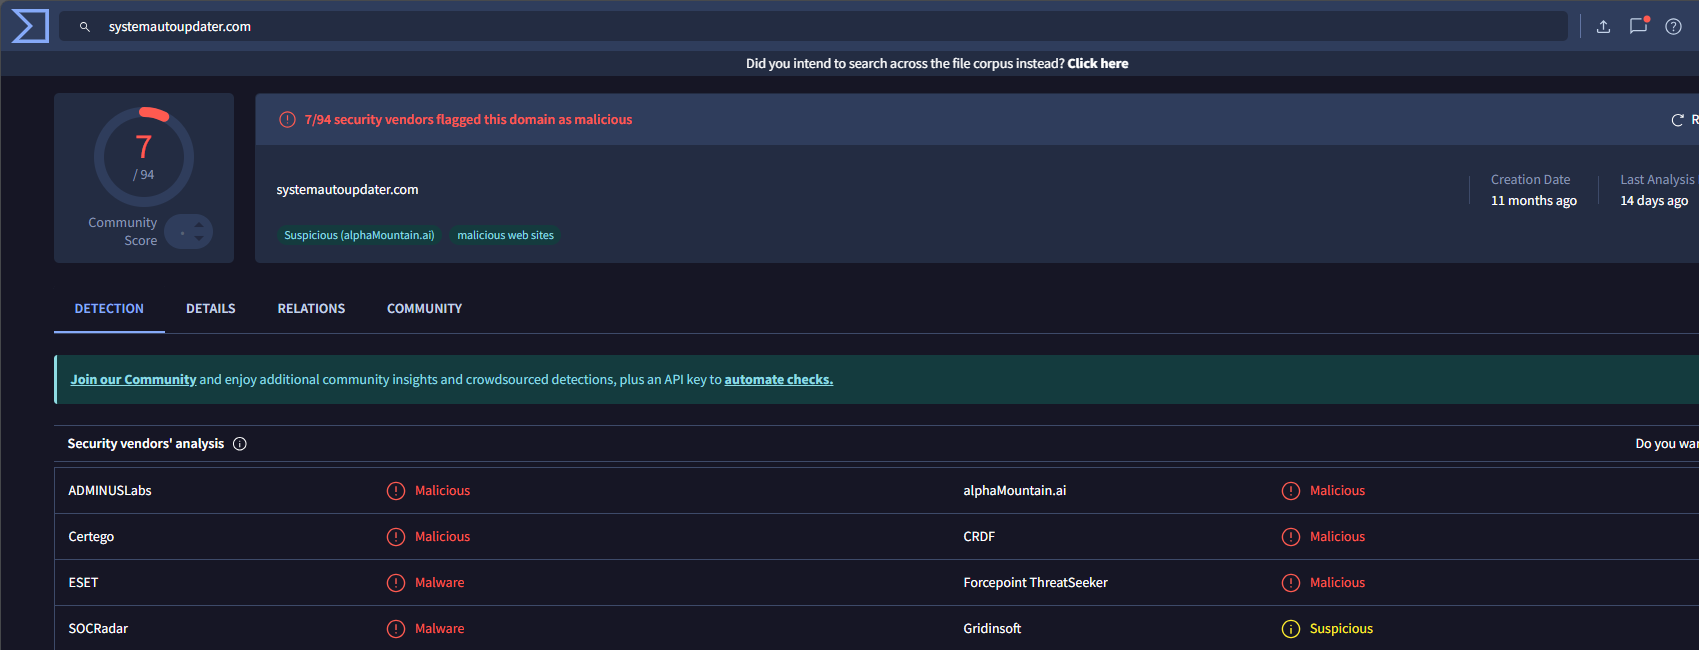Click the 'Creation Date' label

coord(1530,180)
